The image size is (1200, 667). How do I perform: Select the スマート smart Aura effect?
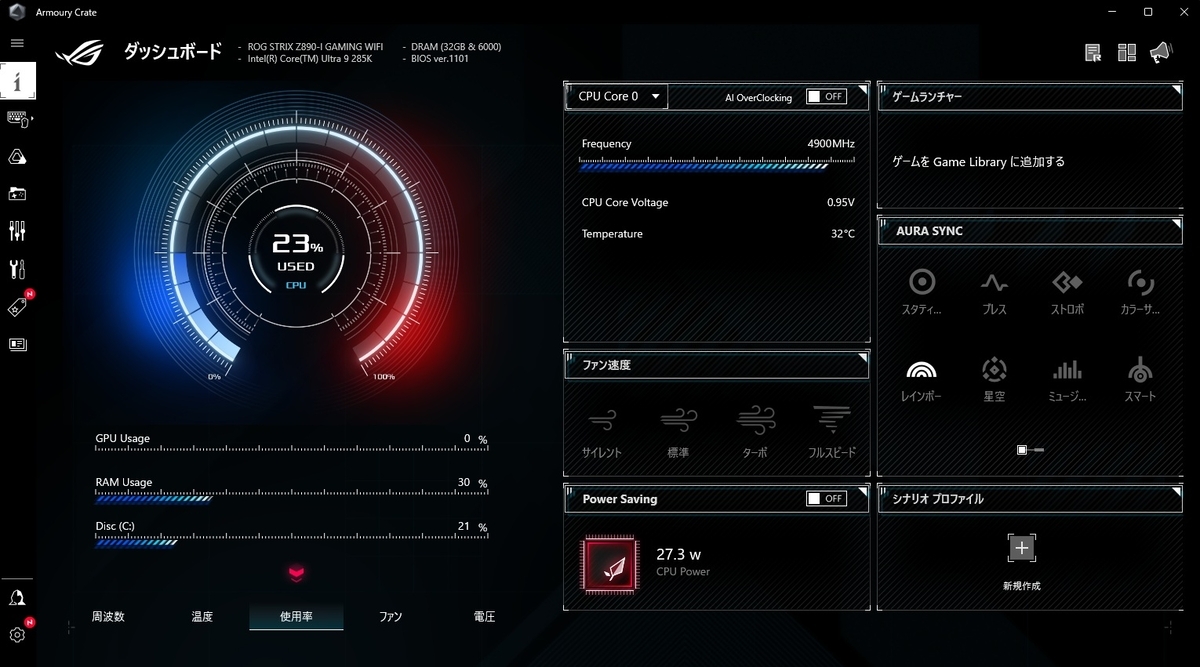1140,379
